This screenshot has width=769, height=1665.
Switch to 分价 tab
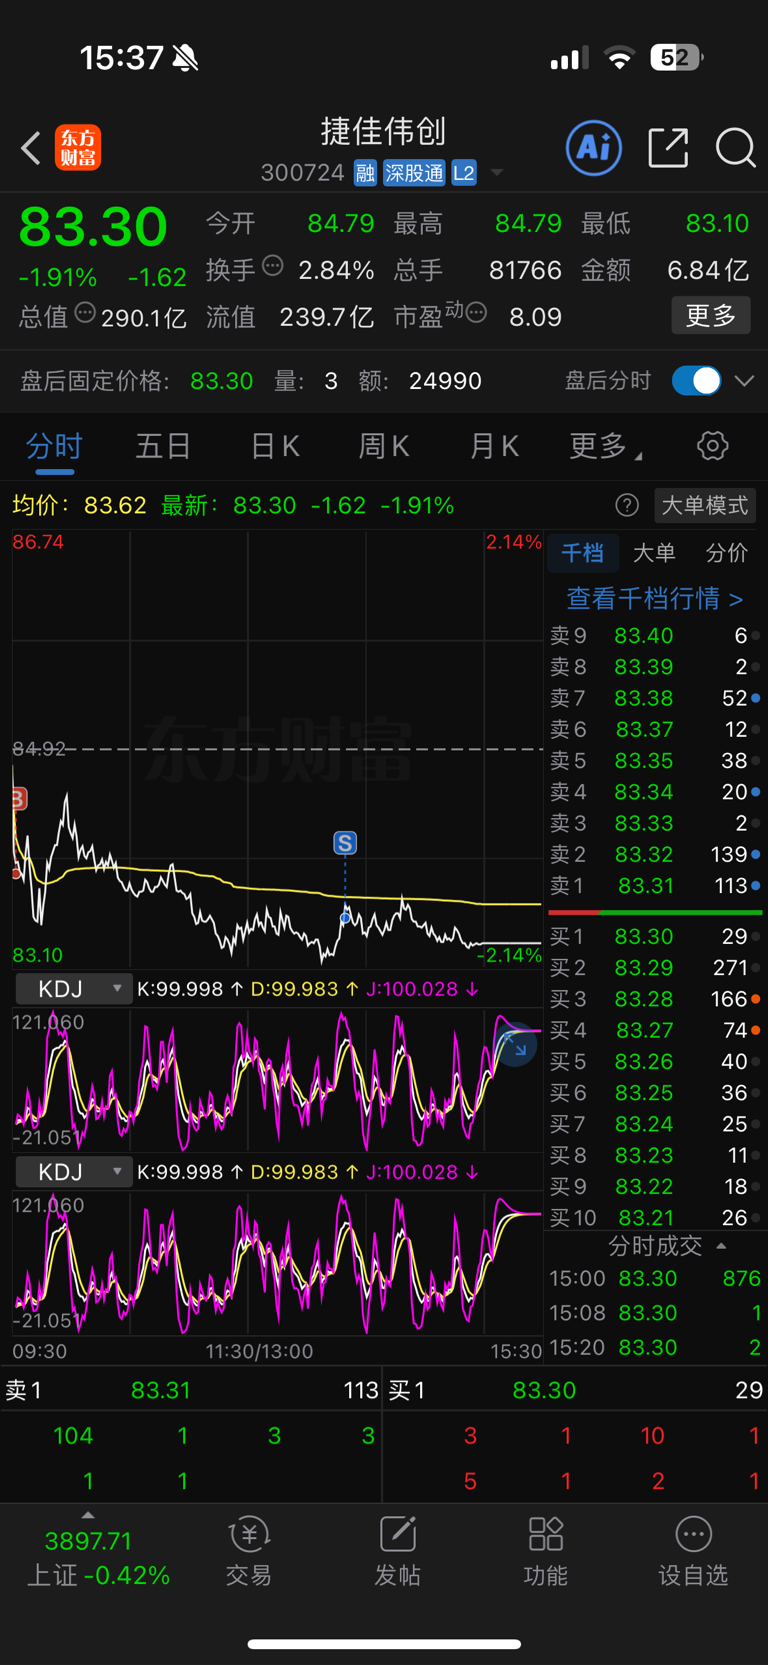coord(727,553)
